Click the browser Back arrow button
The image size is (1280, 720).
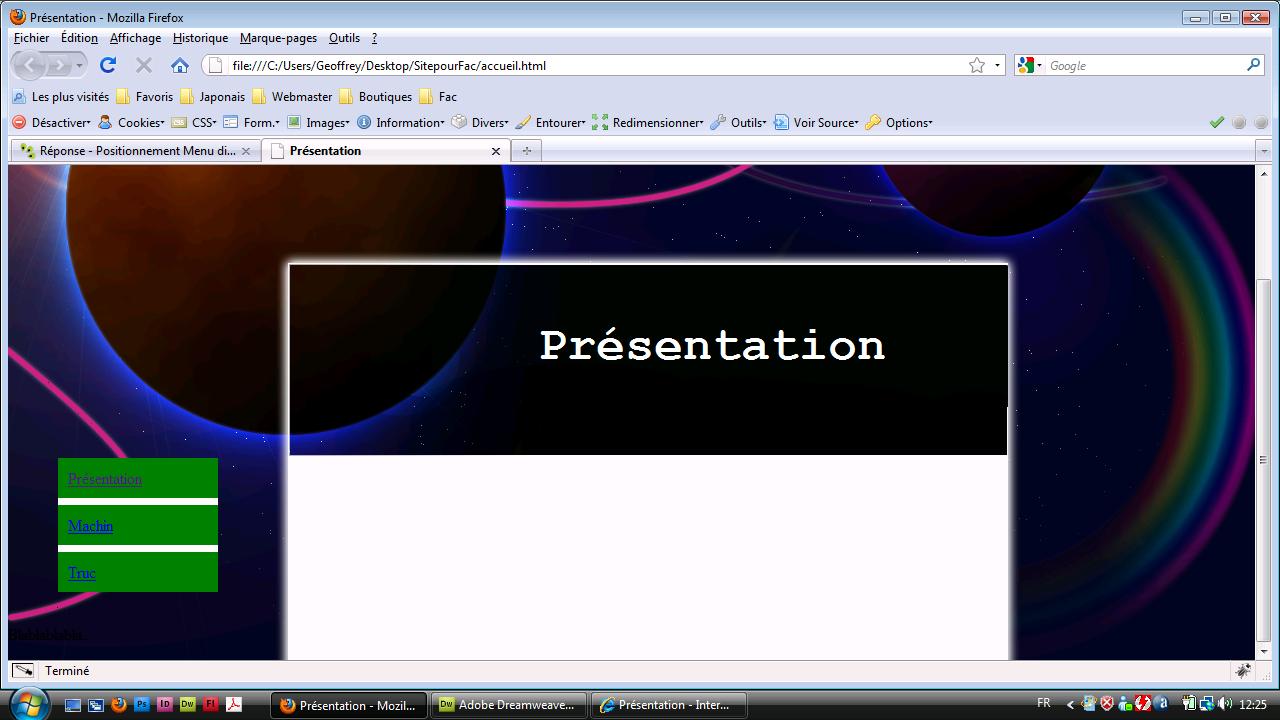30,65
